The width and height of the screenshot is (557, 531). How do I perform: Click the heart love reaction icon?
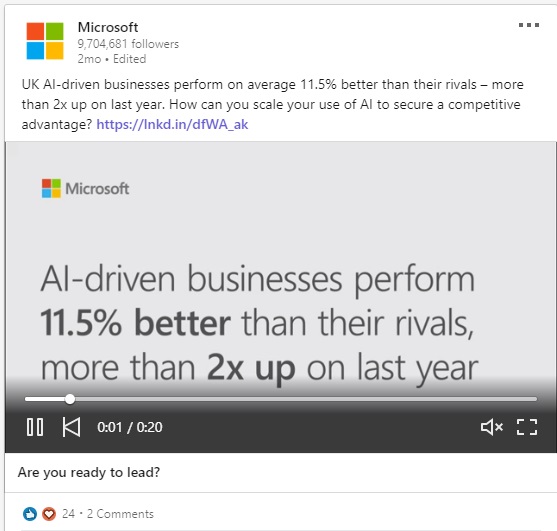49,514
